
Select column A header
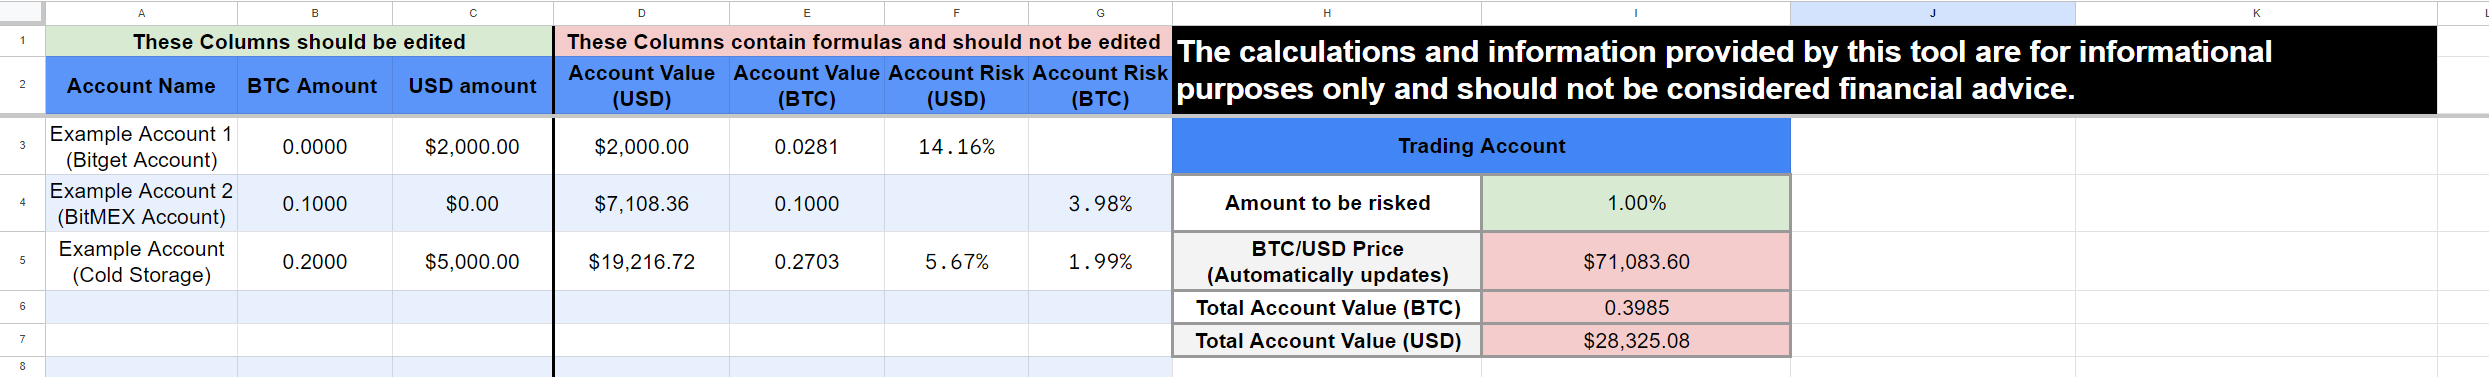(141, 13)
